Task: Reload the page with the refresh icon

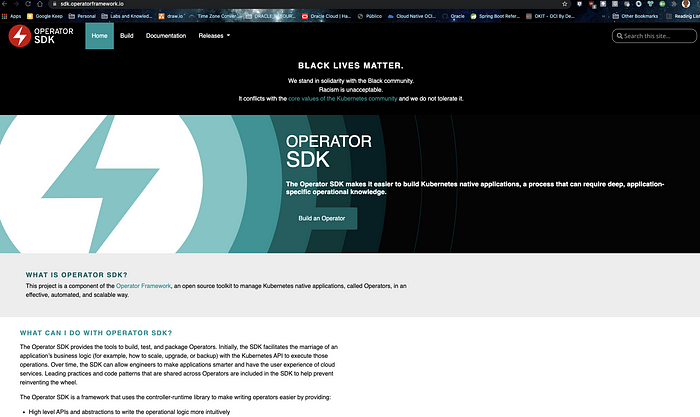Action: click(28, 4)
